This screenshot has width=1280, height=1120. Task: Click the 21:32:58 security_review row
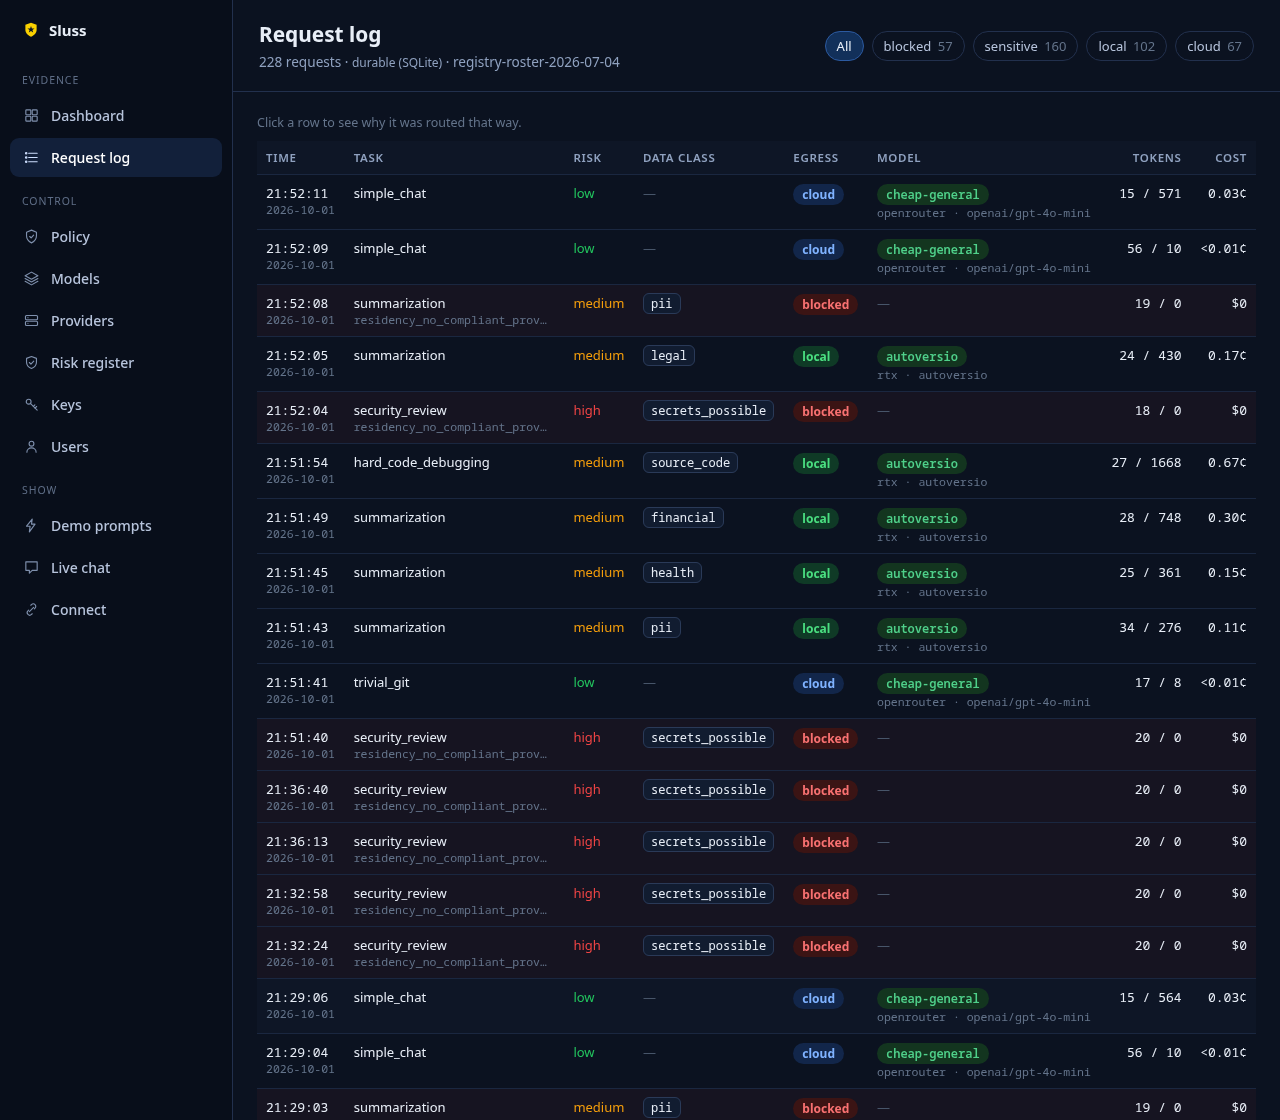click(x=756, y=901)
